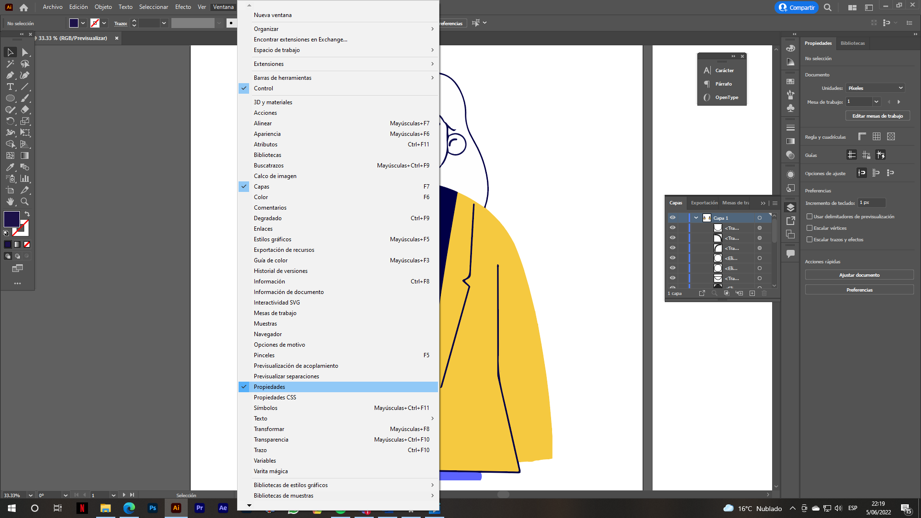Viewport: 921px width, 518px height.
Task: Open Carácter in the floating type panel
Action: pyautogui.click(x=724, y=71)
